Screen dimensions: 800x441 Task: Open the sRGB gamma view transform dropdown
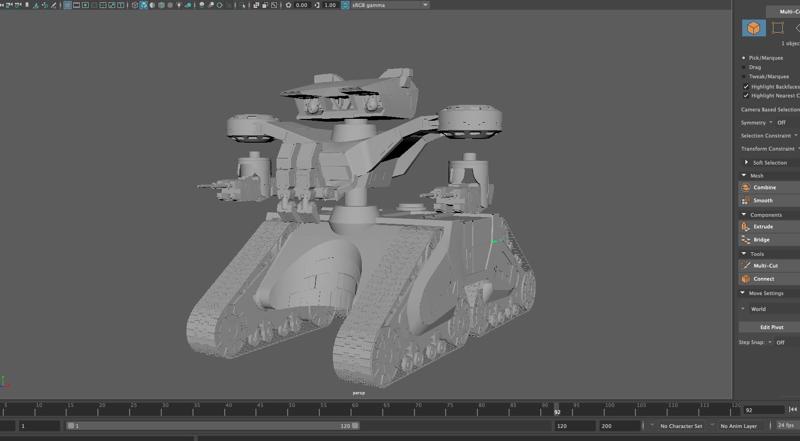point(390,5)
